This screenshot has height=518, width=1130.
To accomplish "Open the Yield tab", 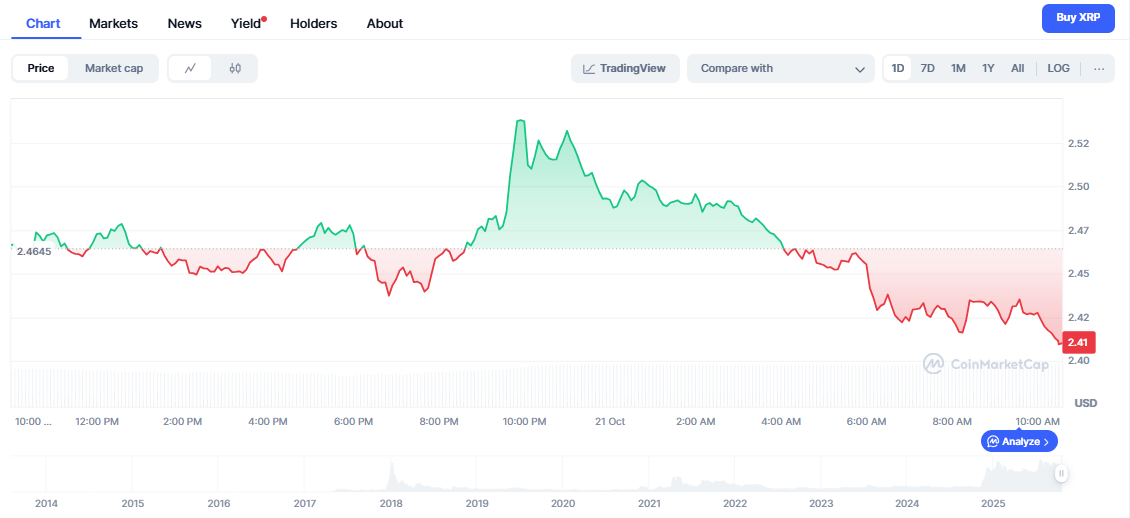I will [246, 23].
